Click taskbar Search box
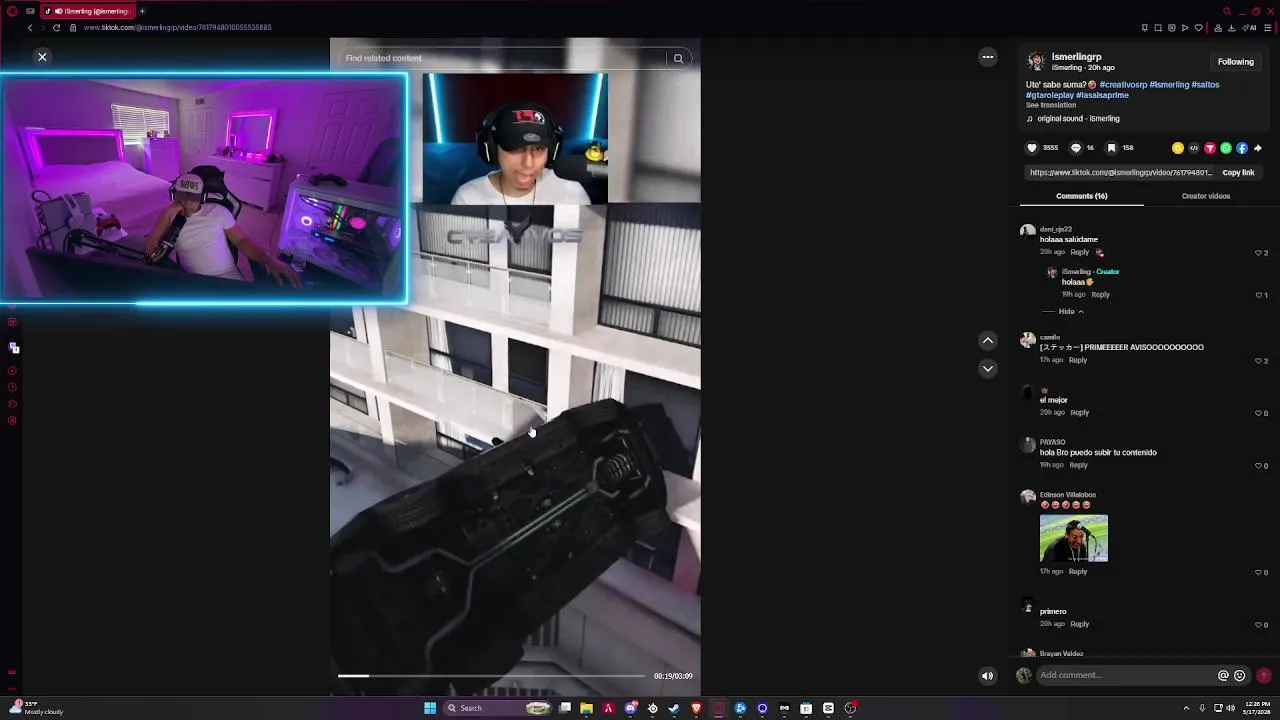Screen dimensions: 1280x720 tap(497, 708)
